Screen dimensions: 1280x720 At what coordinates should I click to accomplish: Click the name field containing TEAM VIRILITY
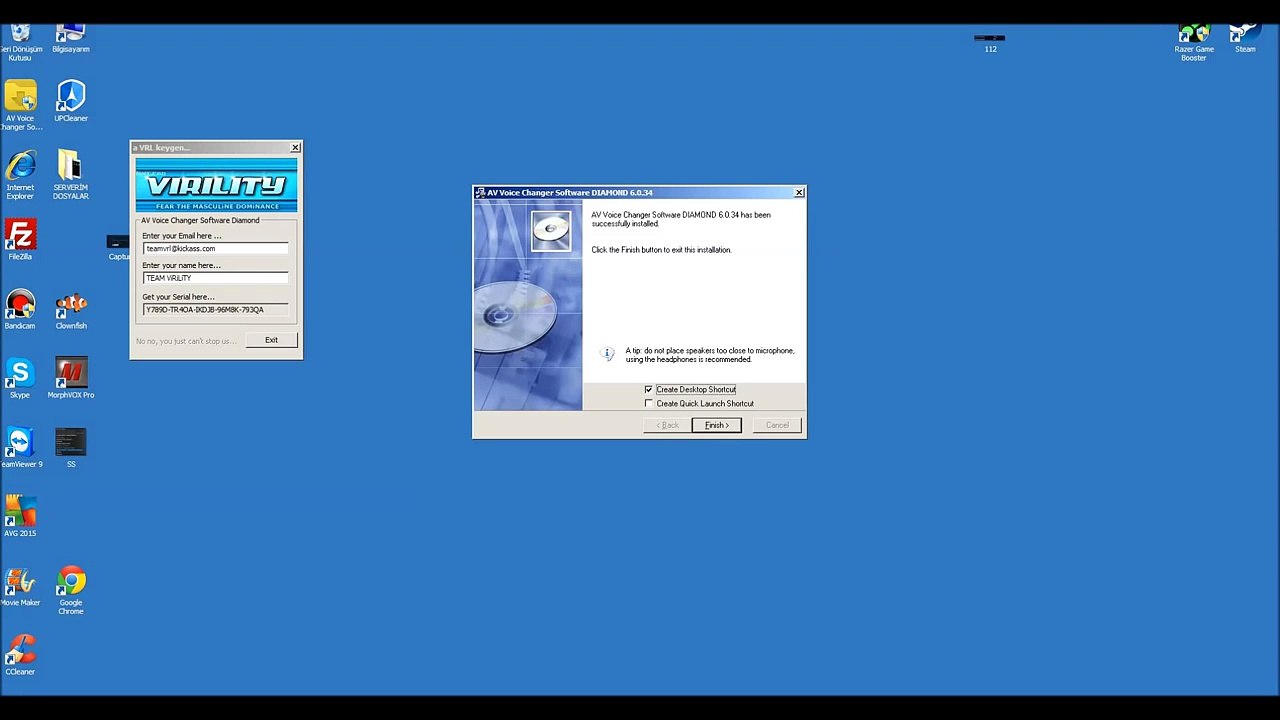(216, 278)
